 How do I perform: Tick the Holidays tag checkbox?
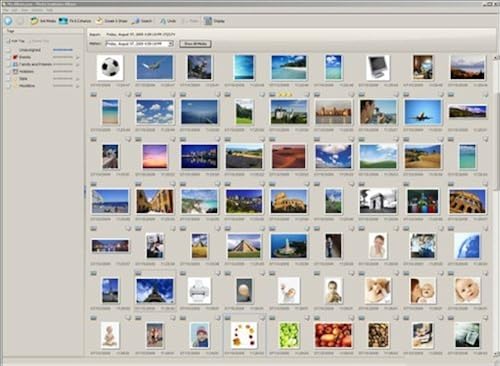tap(9, 71)
